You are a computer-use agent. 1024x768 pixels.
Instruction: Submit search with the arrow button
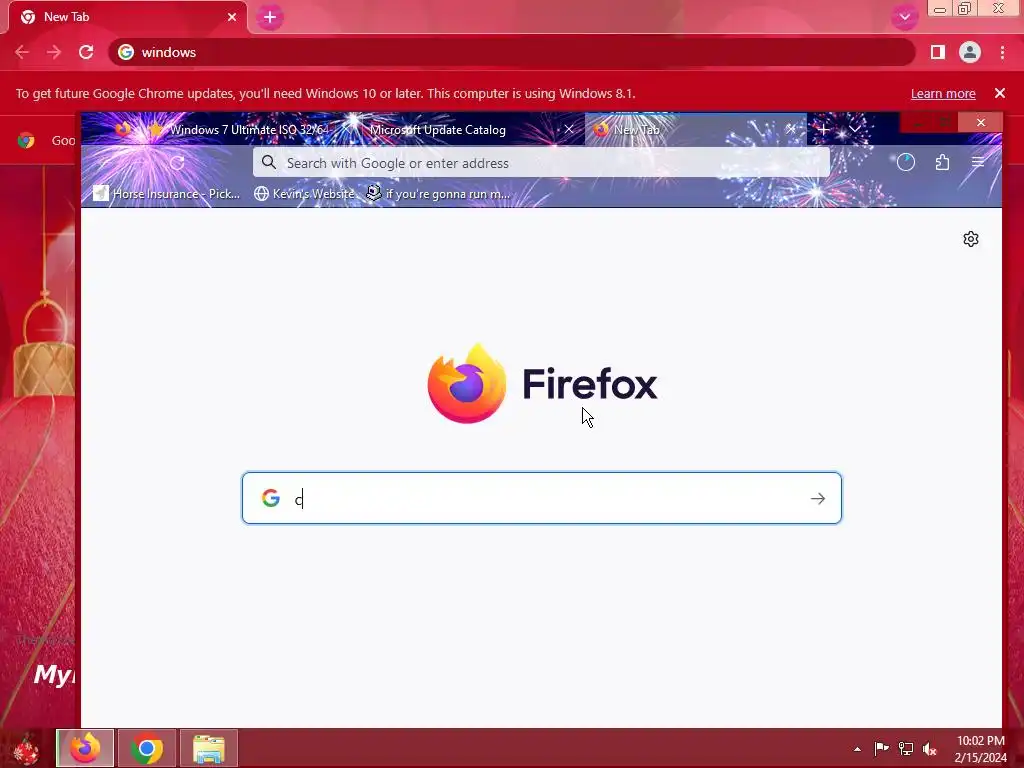point(818,499)
